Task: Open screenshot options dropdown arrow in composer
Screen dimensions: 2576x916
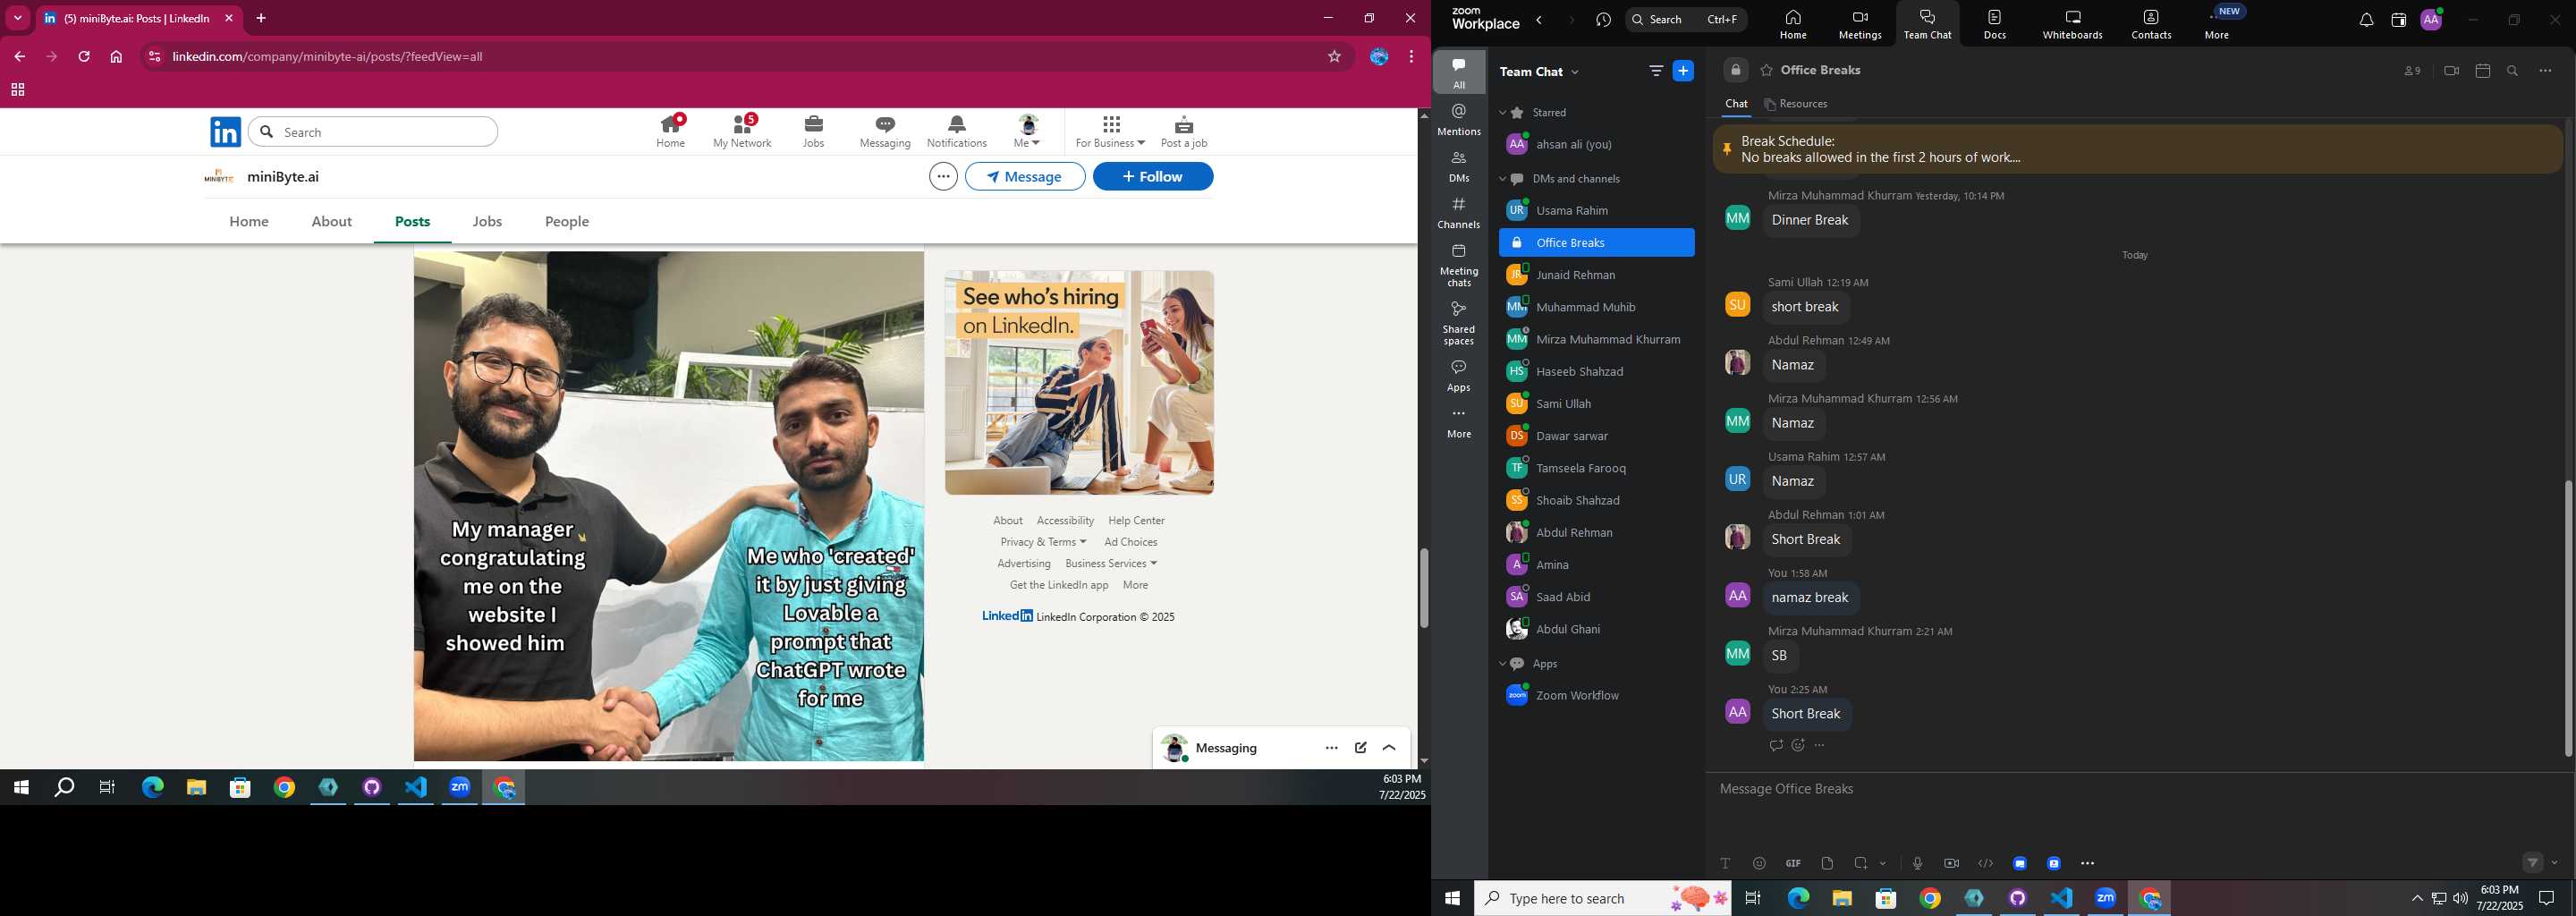Action: tap(1883, 863)
